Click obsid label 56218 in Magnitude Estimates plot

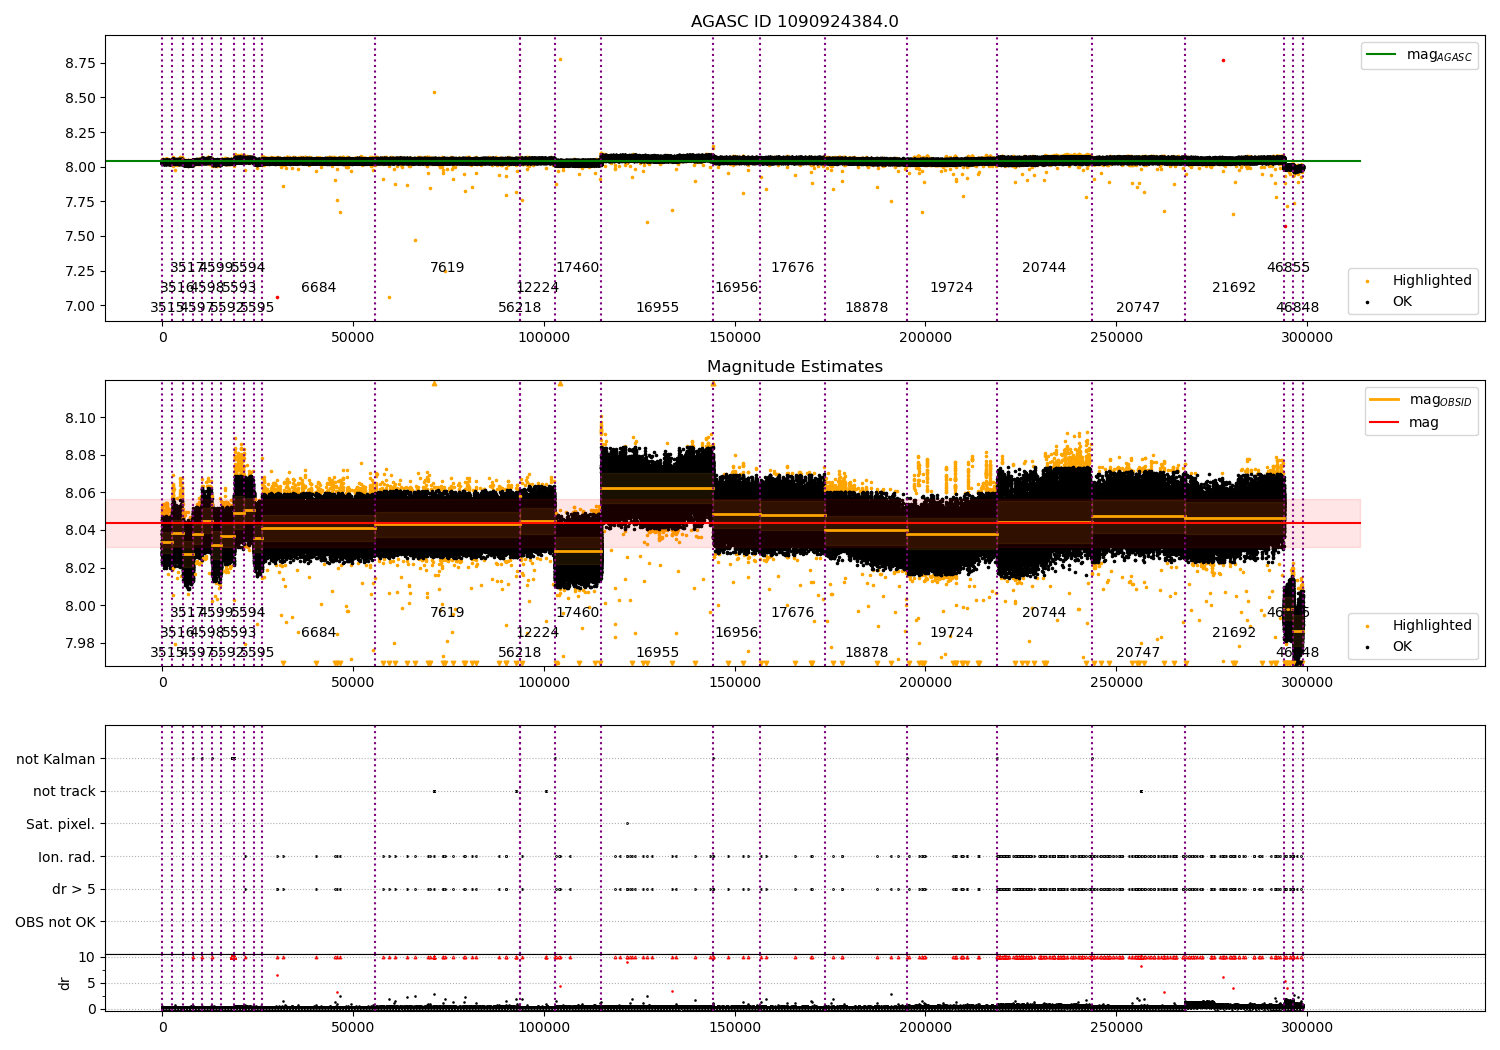click(x=520, y=653)
